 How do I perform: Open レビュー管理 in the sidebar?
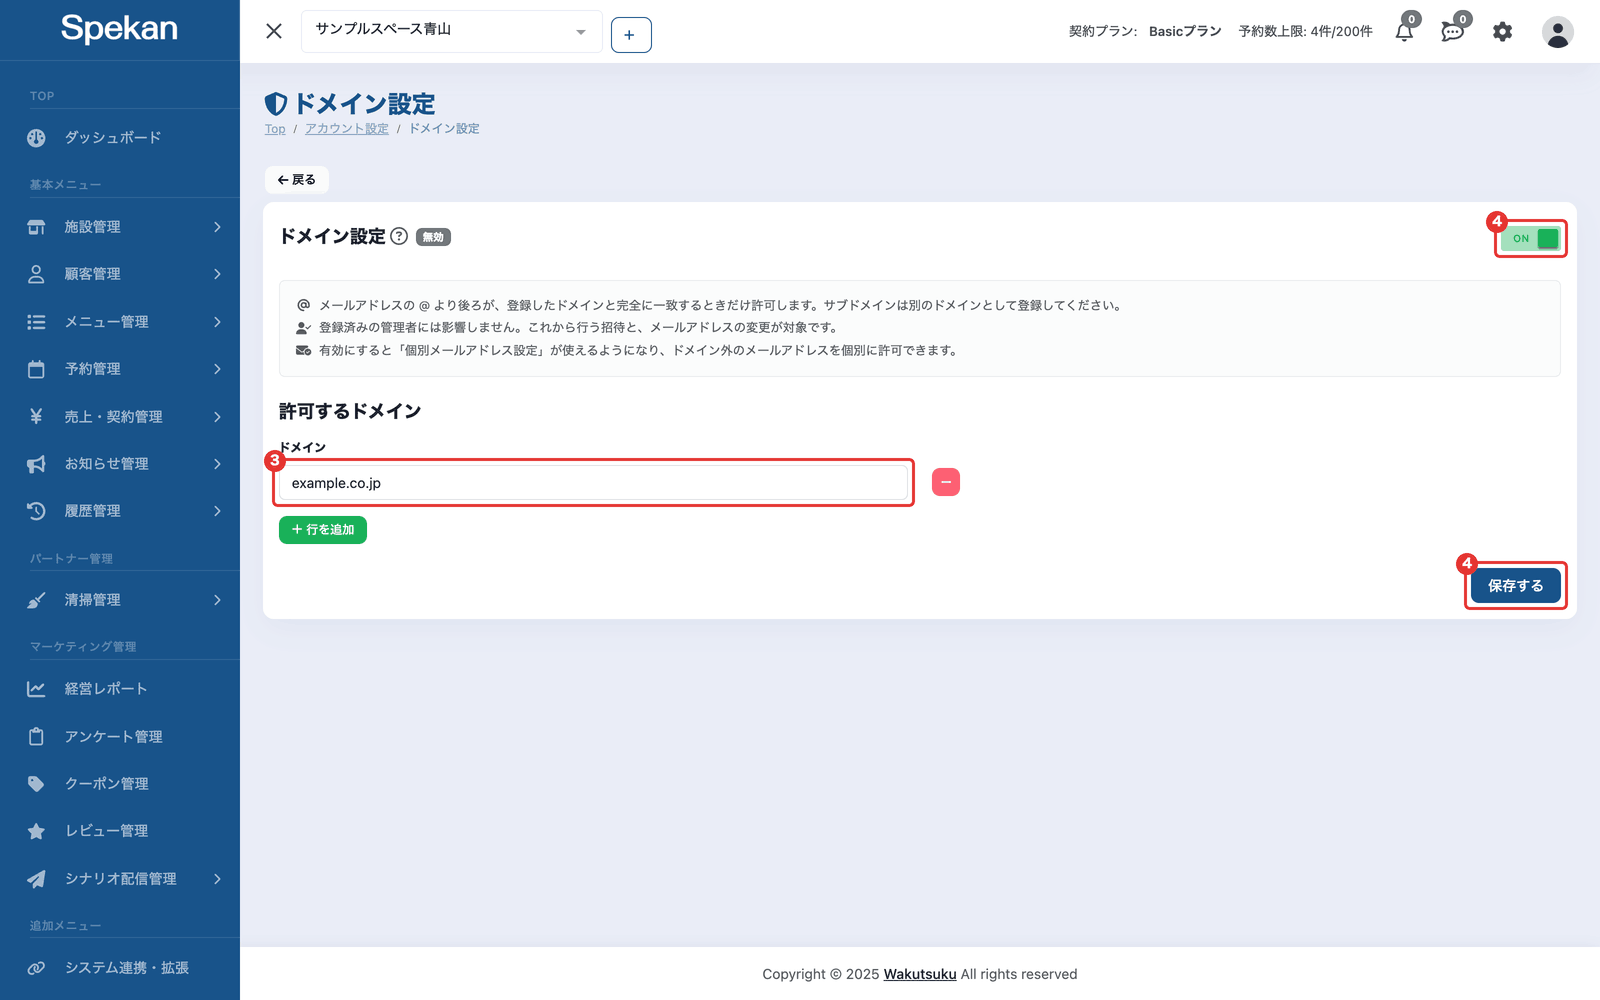120,831
